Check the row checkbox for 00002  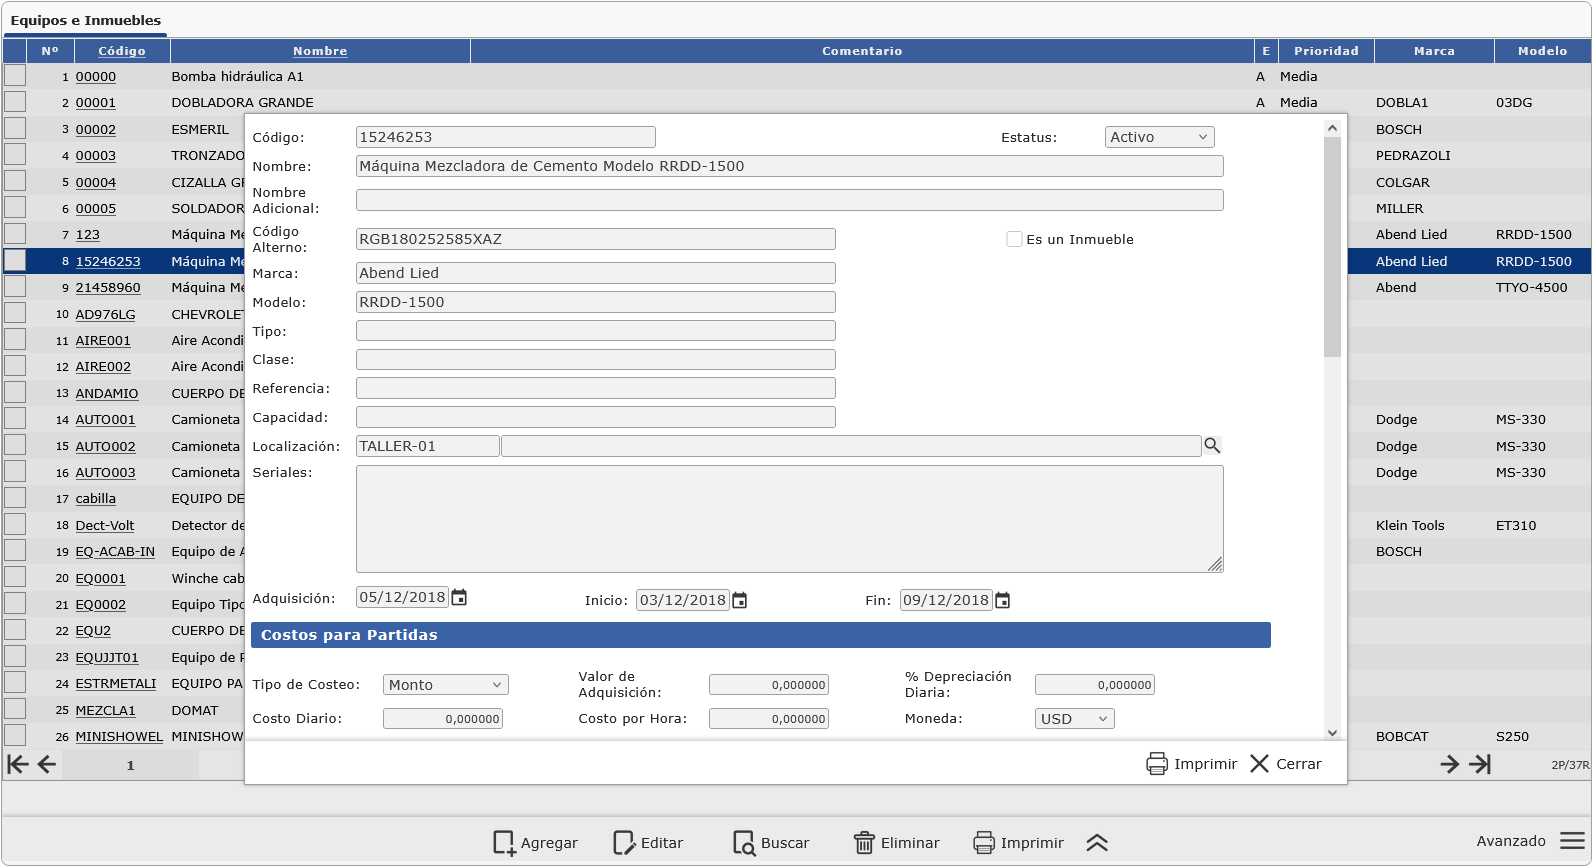pyautogui.click(x=15, y=128)
